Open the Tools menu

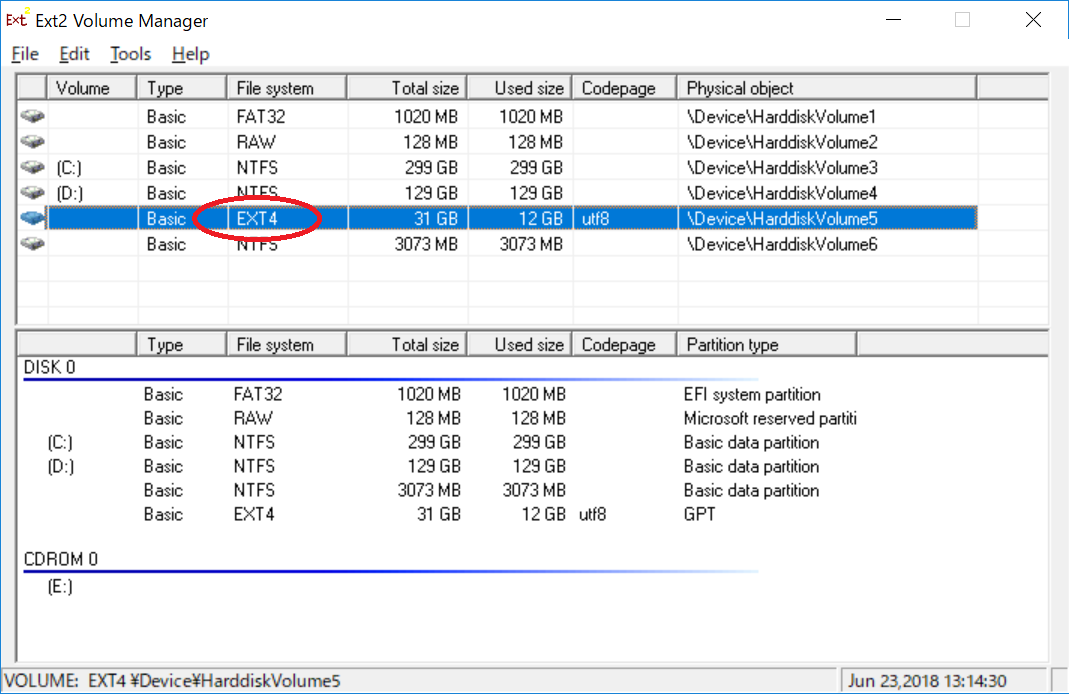coord(130,54)
